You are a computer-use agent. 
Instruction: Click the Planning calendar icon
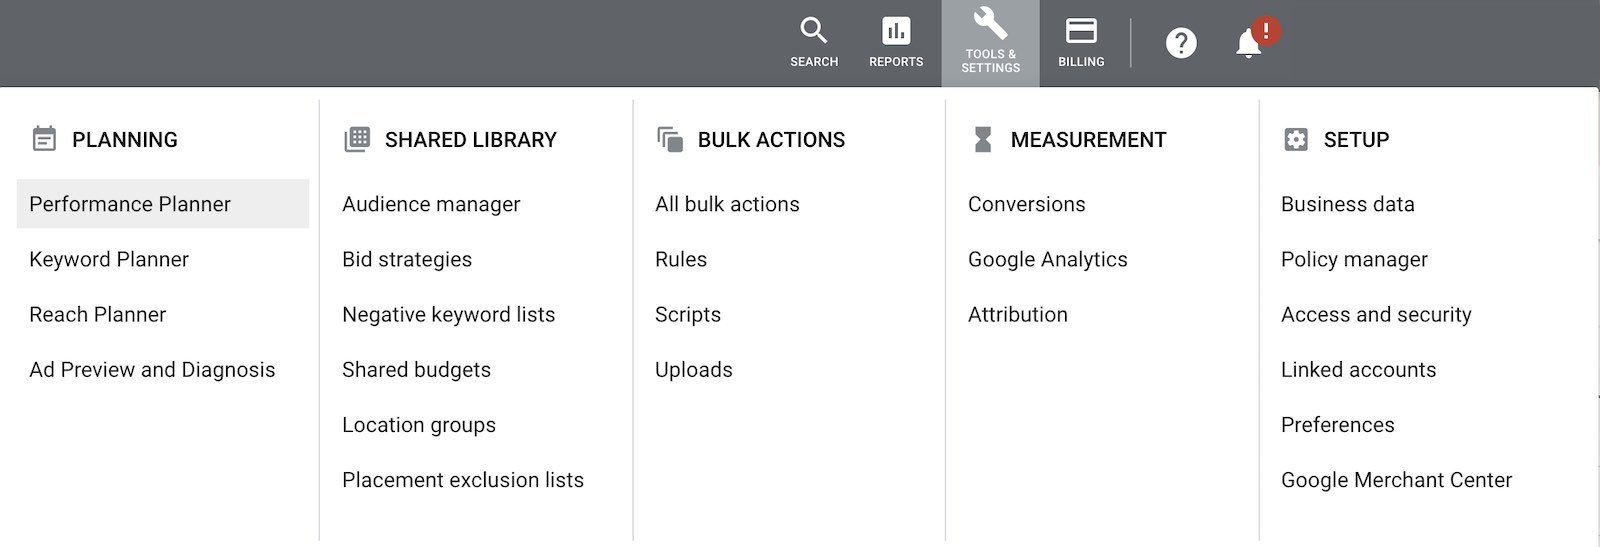(44, 139)
